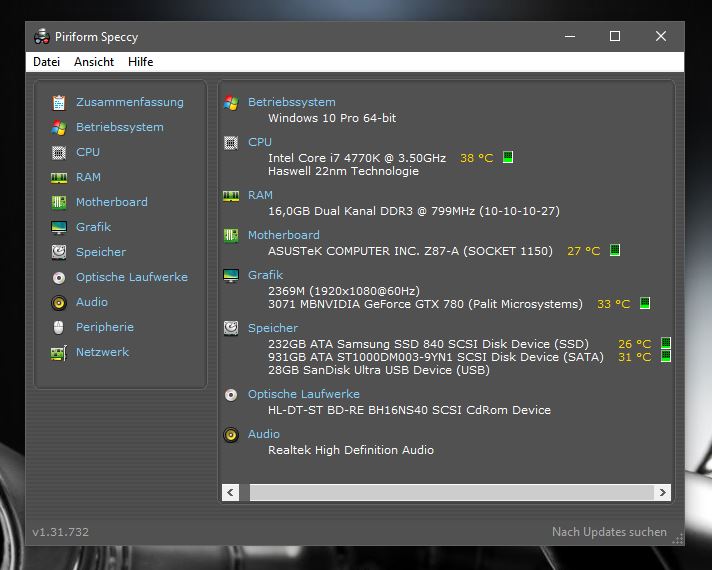Click the Betriebssystem Windows flag icon in sidebar
Screen dimensions: 712x570
pyautogui.click(x=59, y=128)
